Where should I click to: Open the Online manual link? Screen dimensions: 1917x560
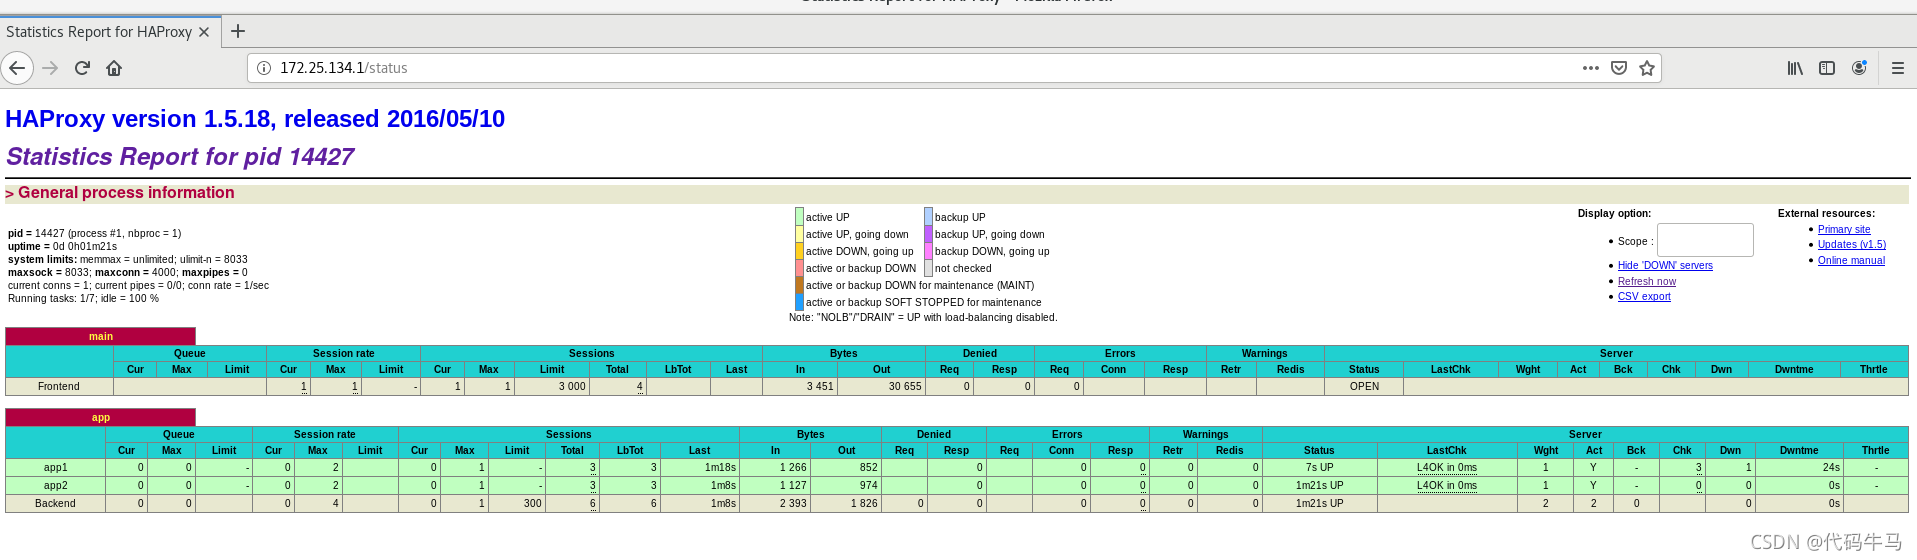pyautogui.click(x=1851, y=260)
